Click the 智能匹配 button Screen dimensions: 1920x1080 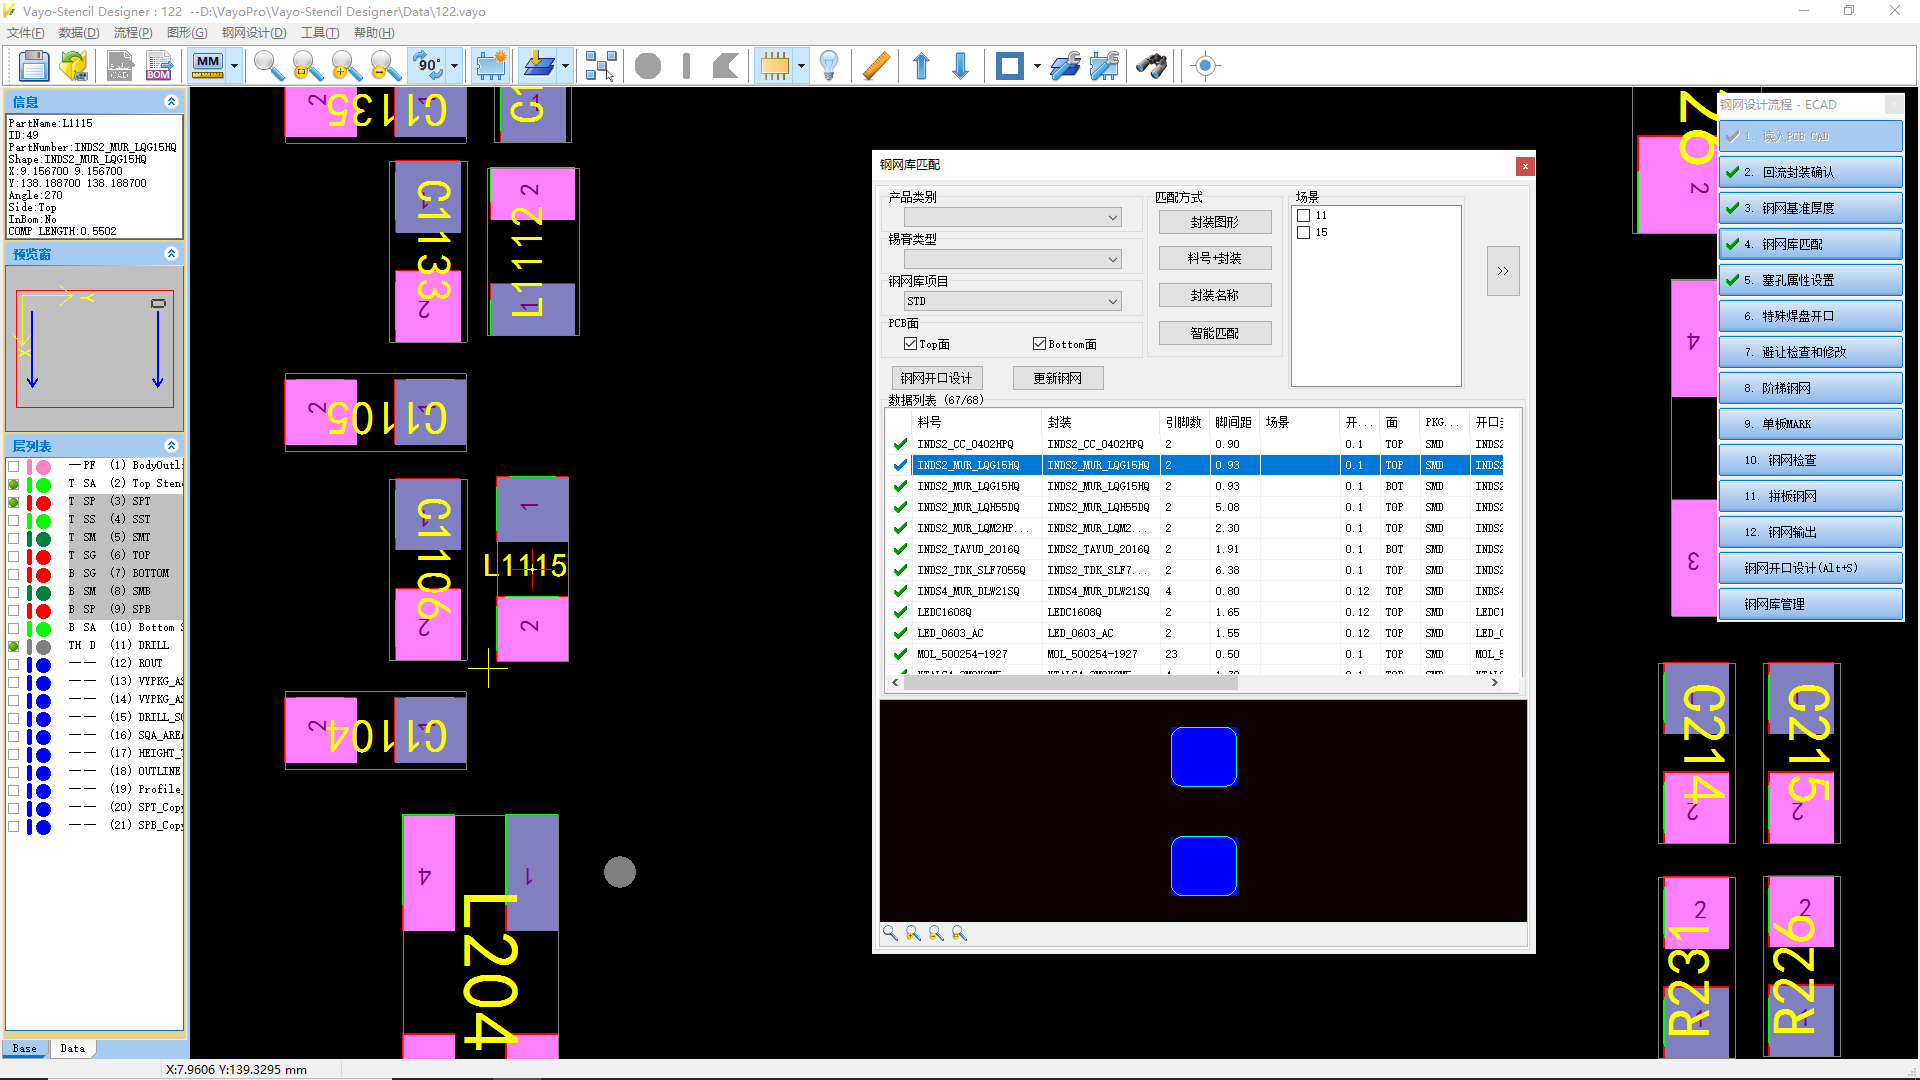pyautogui.click(x=1215, y=333)
